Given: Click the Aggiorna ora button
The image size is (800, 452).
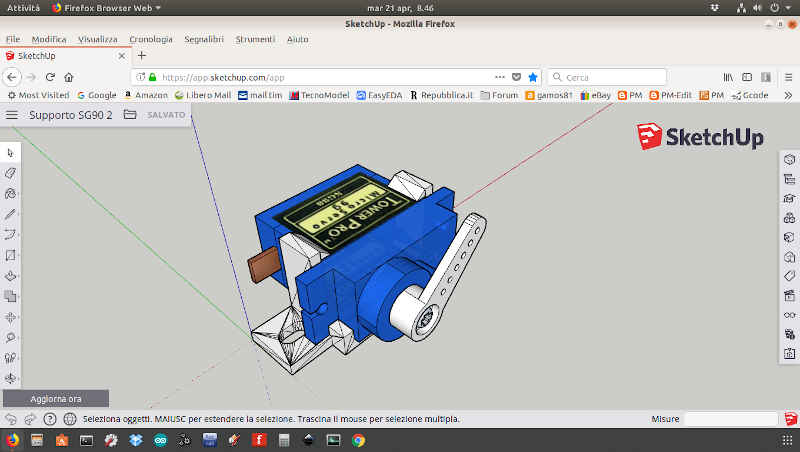Looking at the screenshot, I should 55,398.
